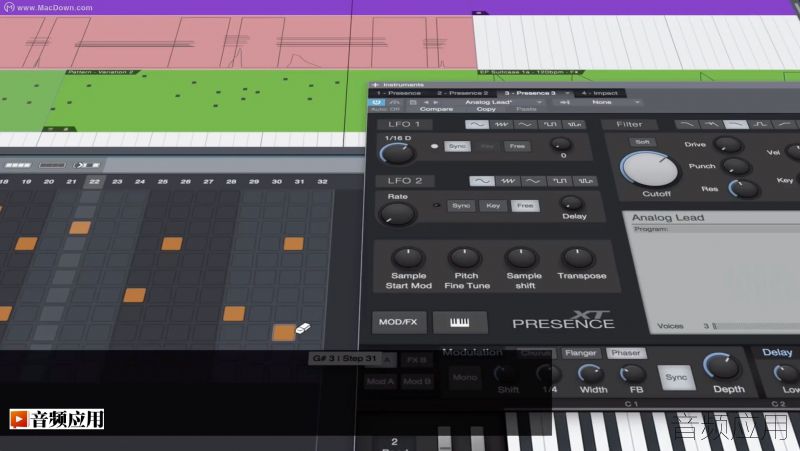Click the LFO 2 Rate knob
This screenshot has width=800, height=451.
(397, 214)
